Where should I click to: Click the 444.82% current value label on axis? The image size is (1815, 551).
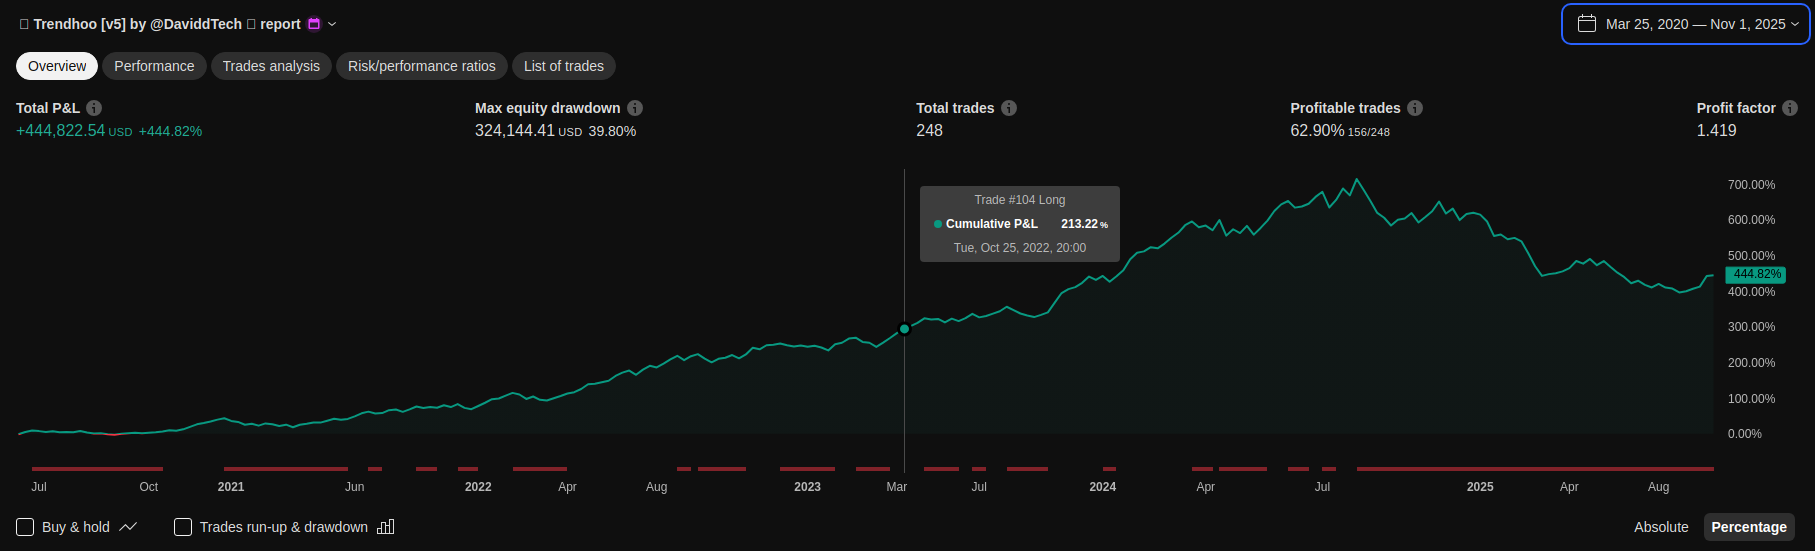coord(1756,274)
